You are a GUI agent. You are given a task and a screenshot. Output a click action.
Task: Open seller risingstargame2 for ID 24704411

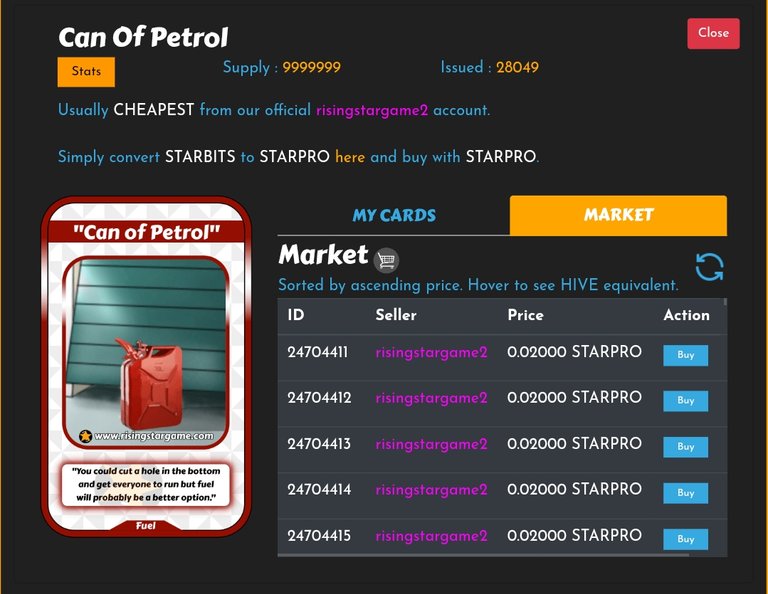pyautogui.click(x=431, y=353)
